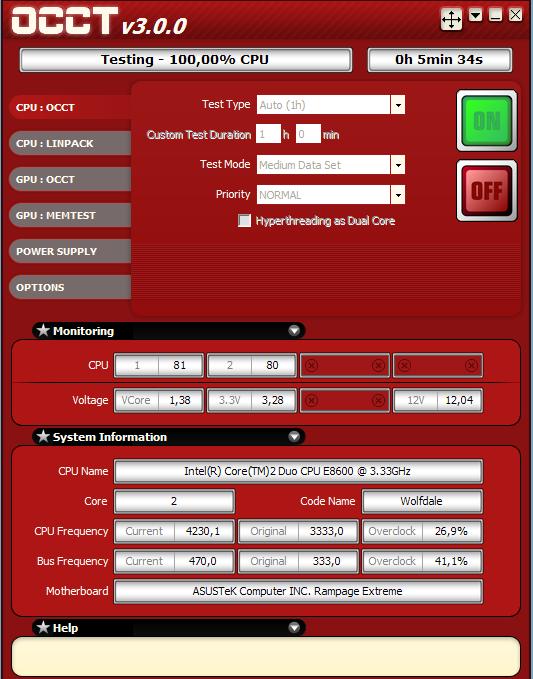Click the Help star icon

point(43,627)
